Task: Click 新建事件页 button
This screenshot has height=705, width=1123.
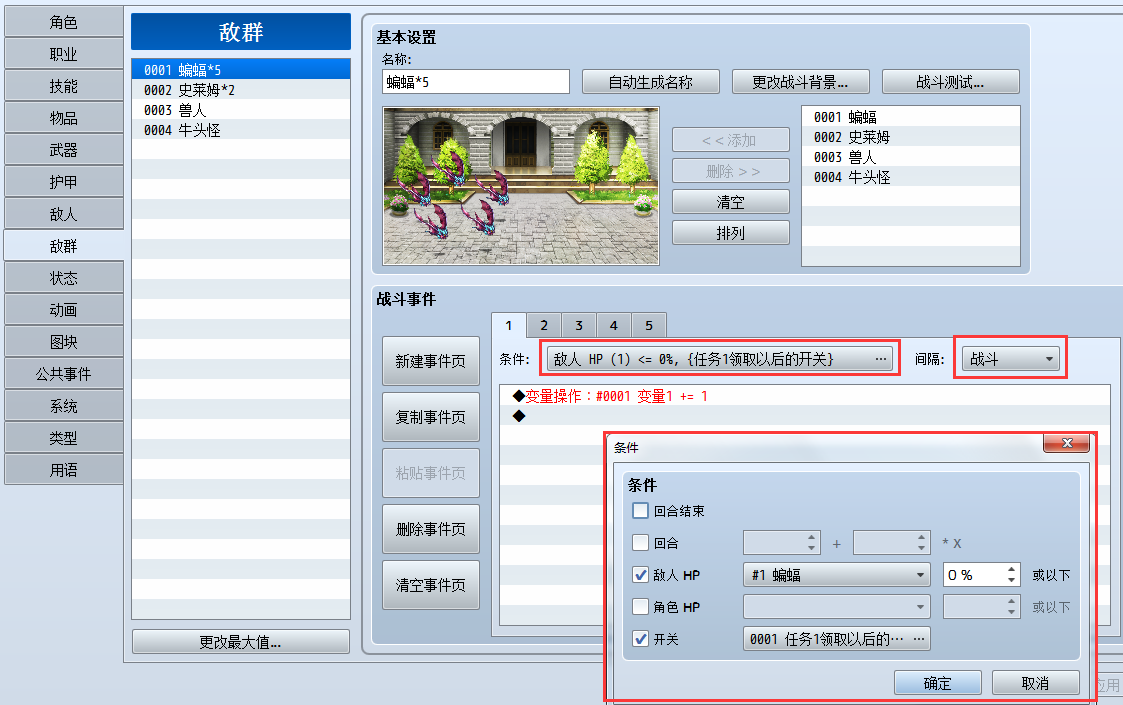Action: [x=430, y=361]
